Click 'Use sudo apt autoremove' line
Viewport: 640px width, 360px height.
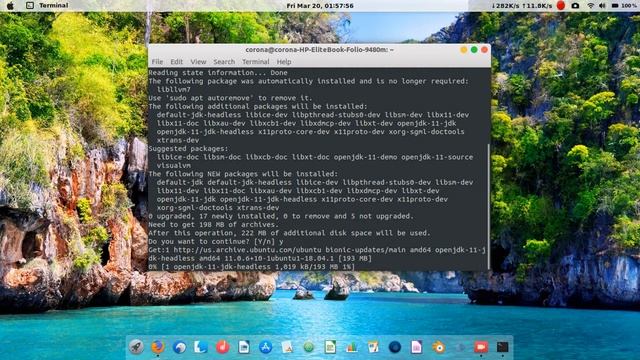coord(230,98)
